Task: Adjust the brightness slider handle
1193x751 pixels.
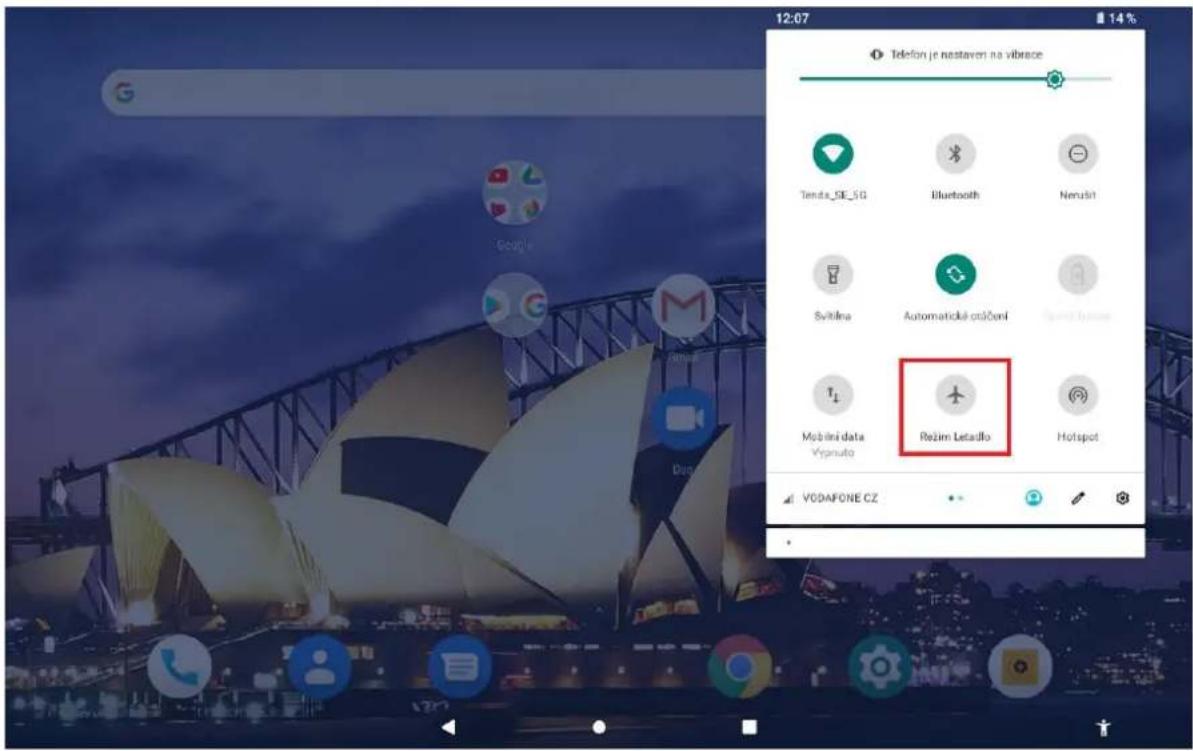Action: point(1055,79)
